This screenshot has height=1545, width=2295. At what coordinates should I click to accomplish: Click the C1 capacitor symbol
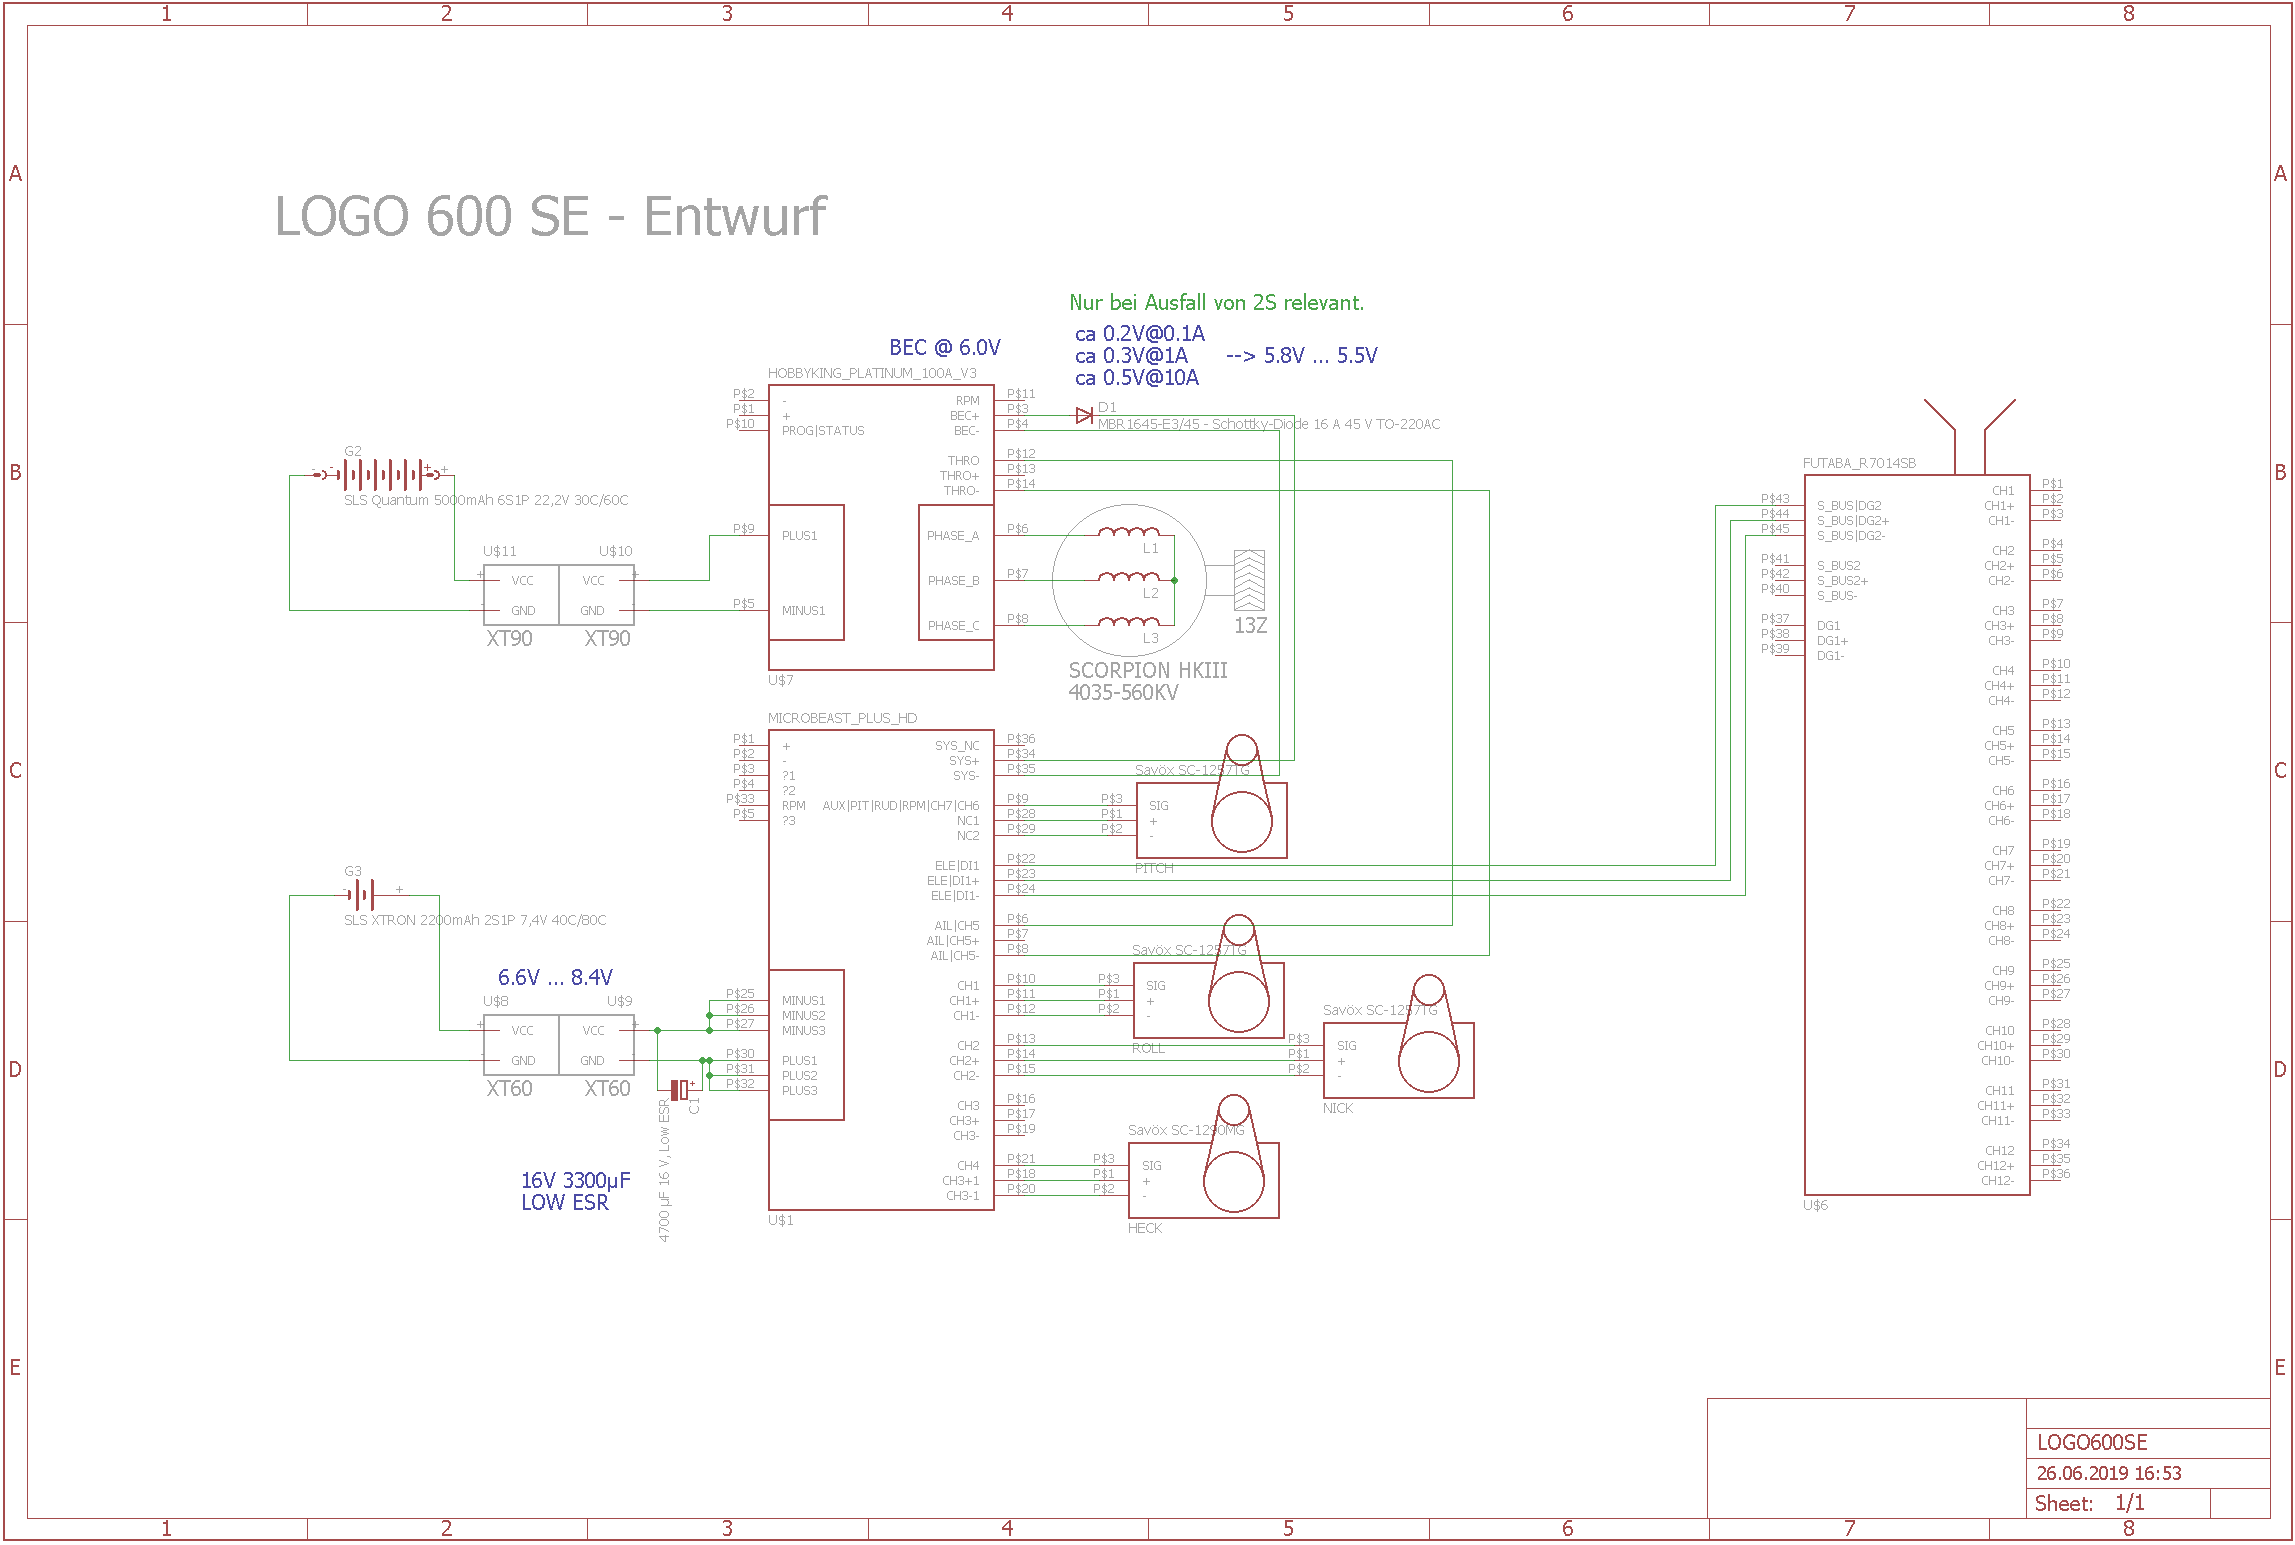point(680,1089)
